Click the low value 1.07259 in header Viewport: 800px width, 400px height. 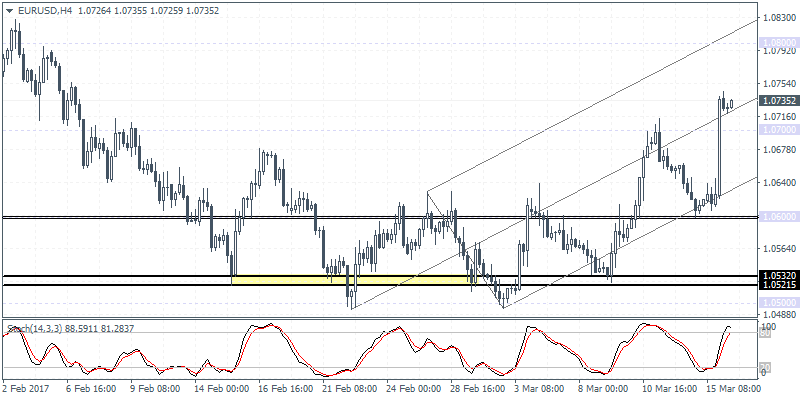(x=166, y=11)
